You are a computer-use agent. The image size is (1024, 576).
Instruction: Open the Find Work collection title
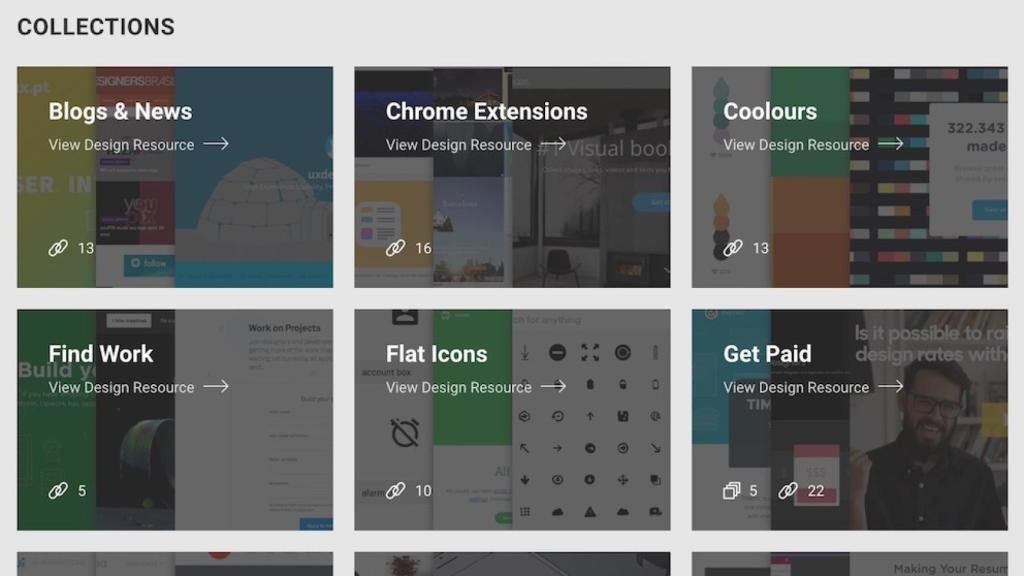pos(101,354)
